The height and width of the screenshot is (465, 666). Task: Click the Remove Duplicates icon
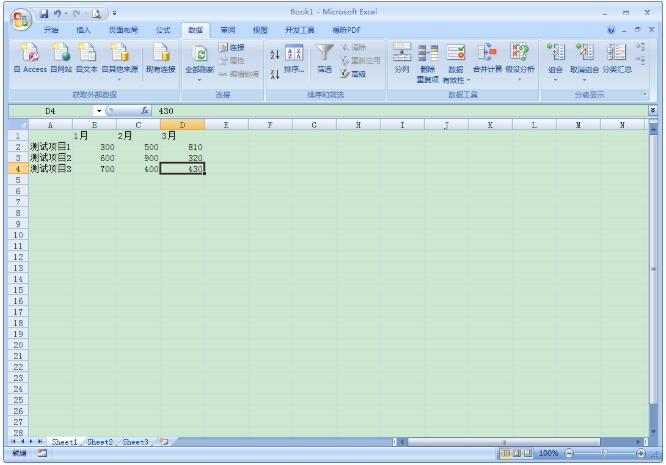[428, 52]
